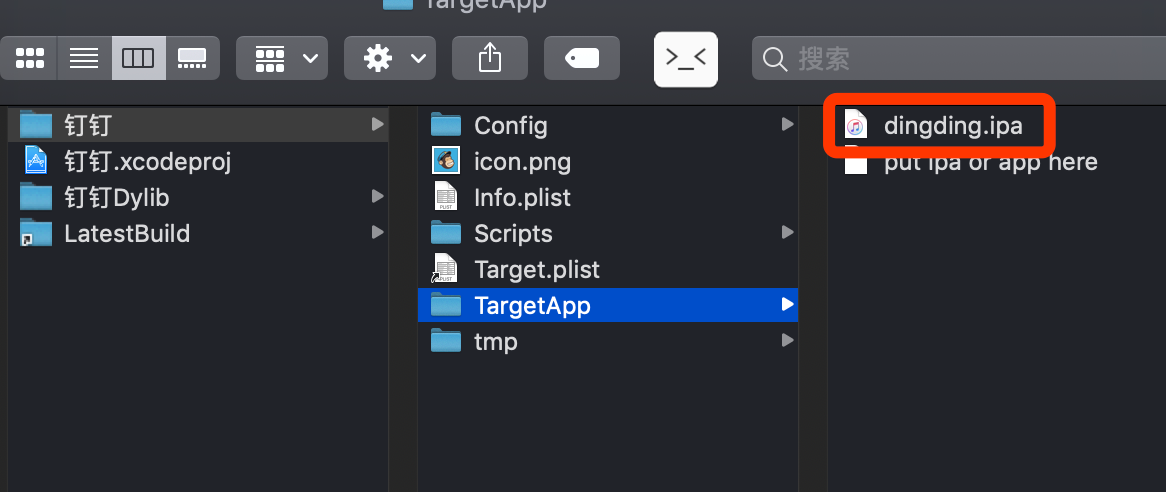Select the 'put ipa or app here' file icon

[856, 162]
